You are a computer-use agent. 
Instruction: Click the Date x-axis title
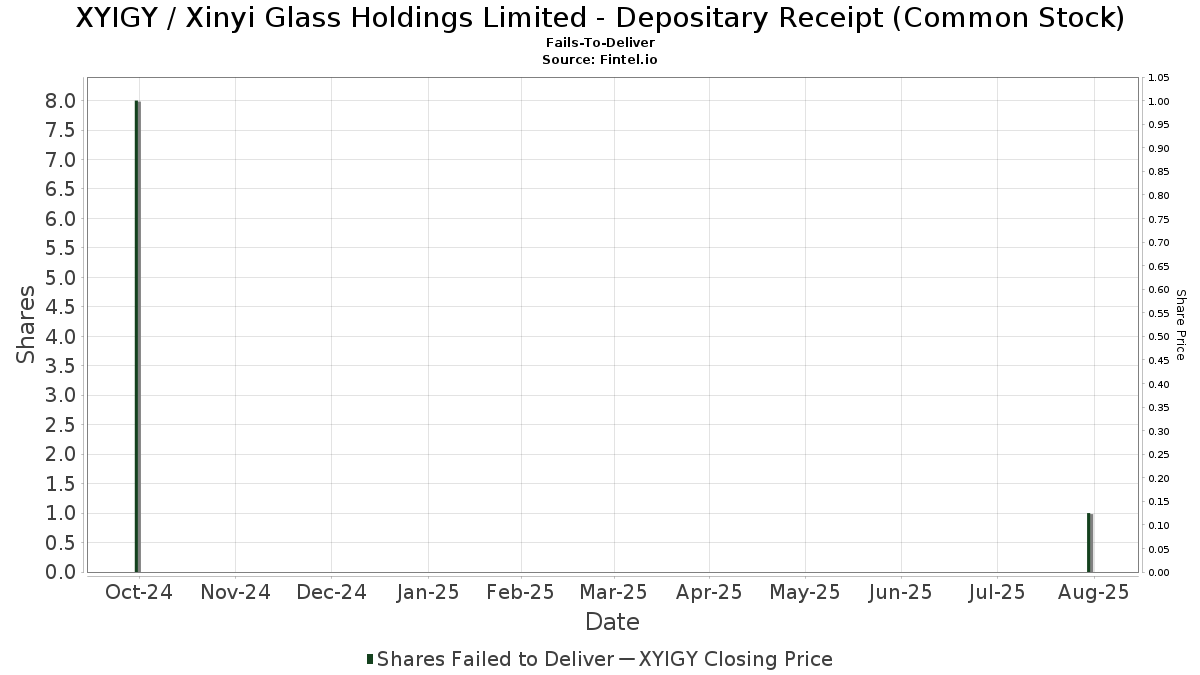pos(612,622)
